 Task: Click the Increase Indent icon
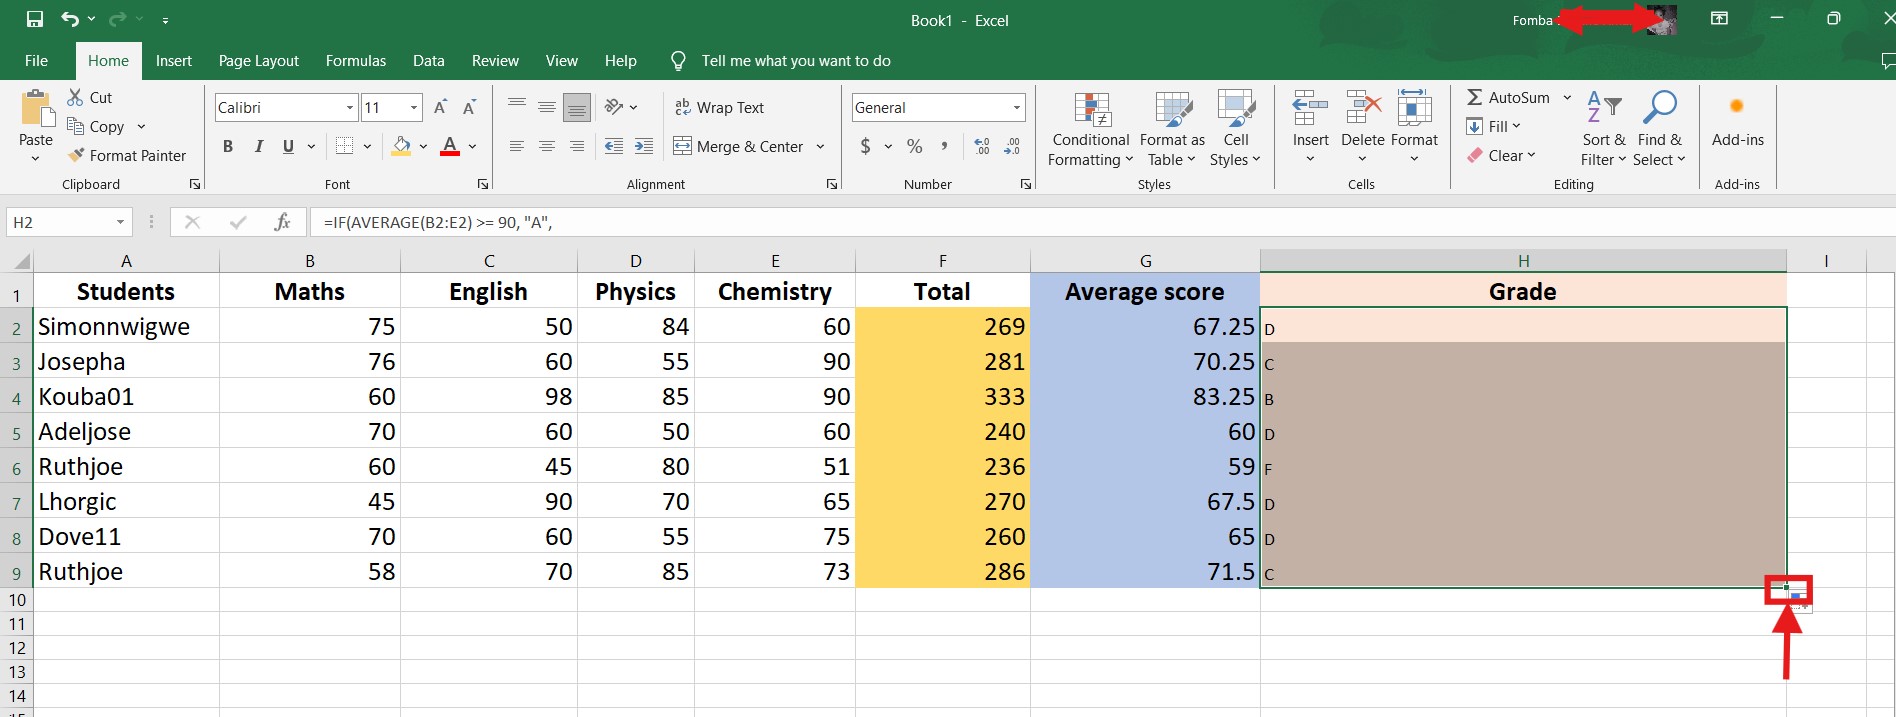tap(644, 147)
